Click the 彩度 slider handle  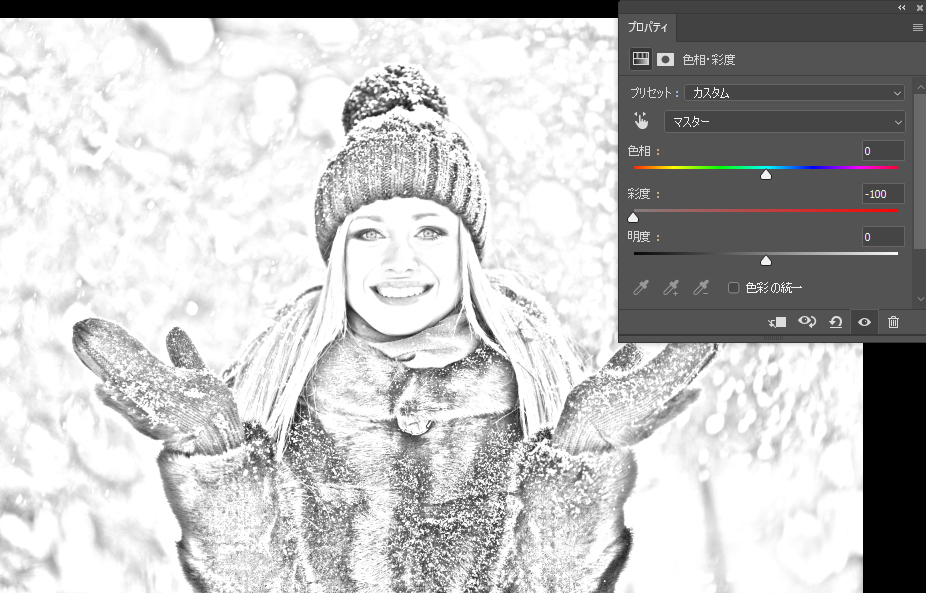pos(633,217)
